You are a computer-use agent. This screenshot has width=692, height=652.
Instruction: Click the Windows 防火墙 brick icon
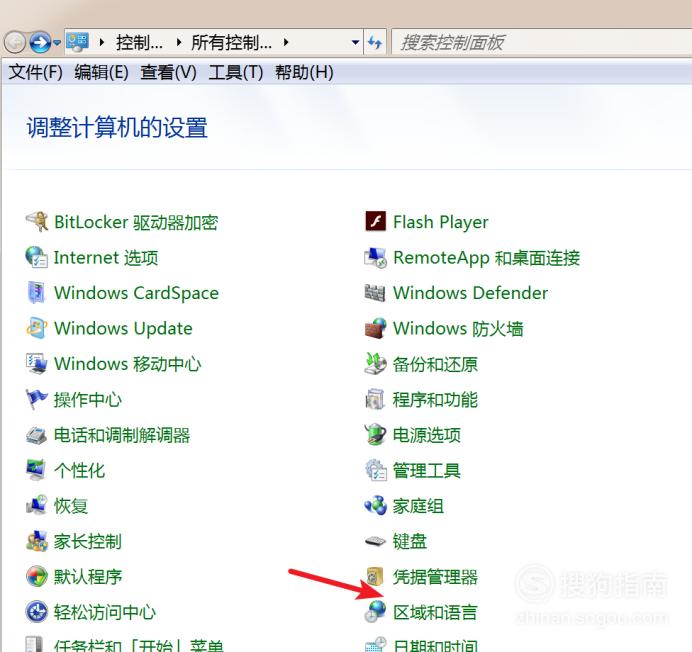376,328
